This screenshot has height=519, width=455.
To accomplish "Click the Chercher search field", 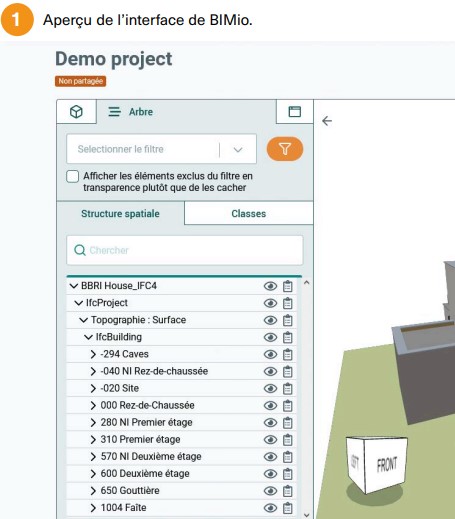I will coord(185,250).
